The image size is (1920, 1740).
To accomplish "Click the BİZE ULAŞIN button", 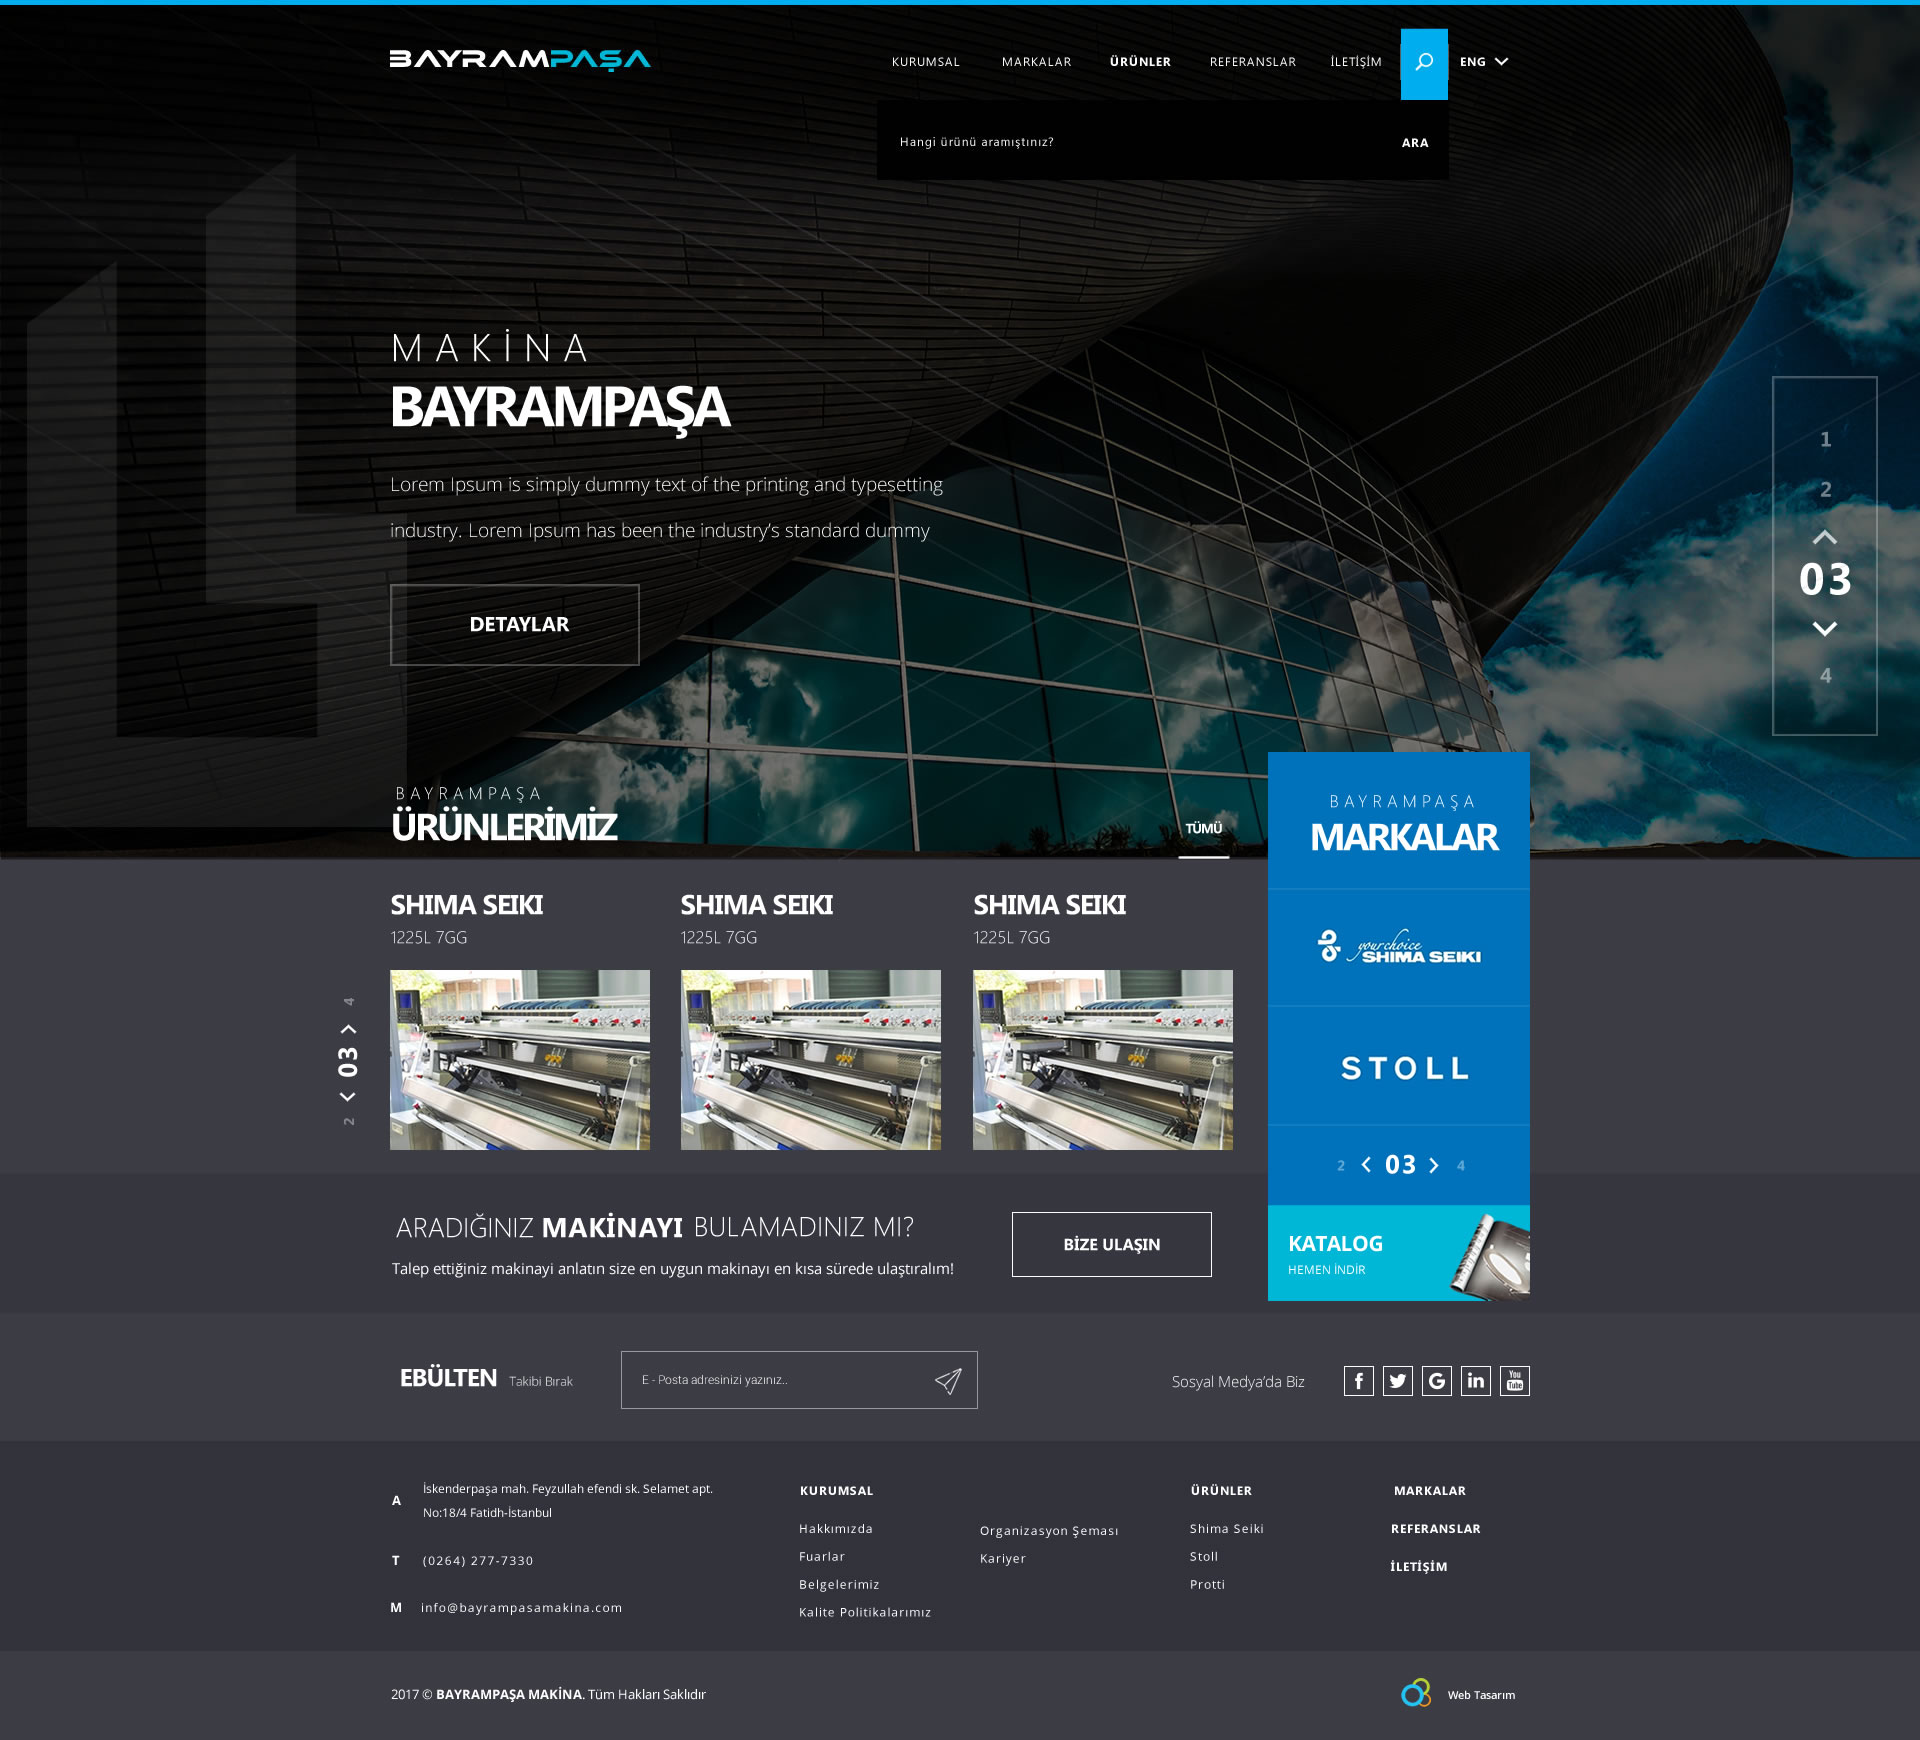I will (x=1112, y=1245).
